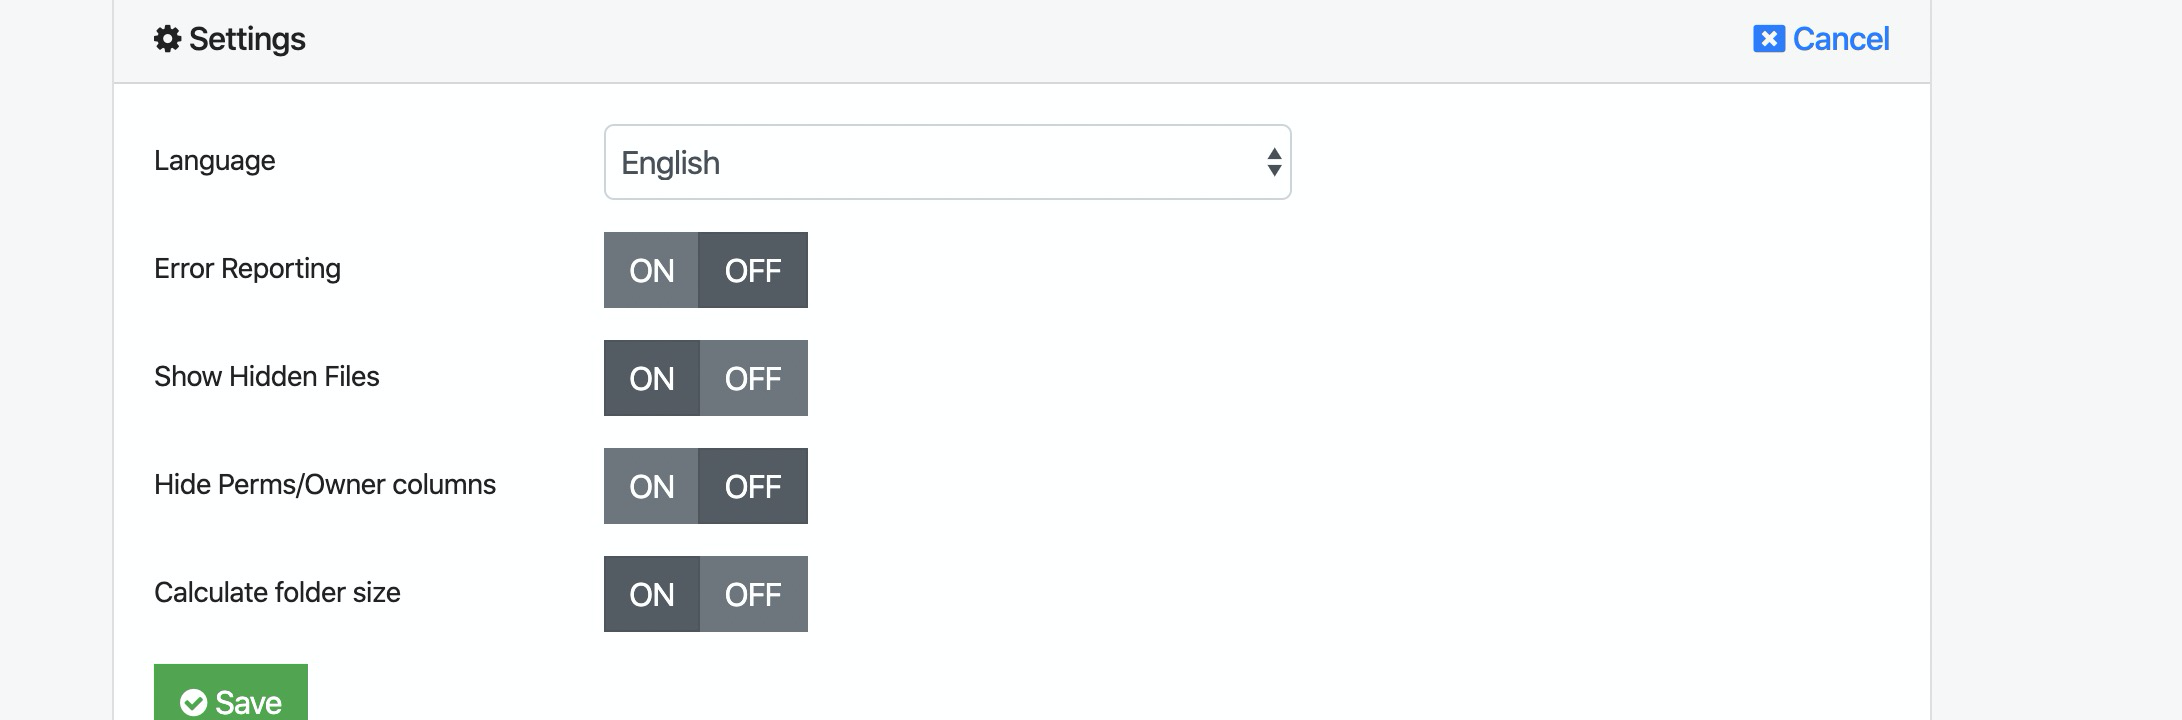Enable Hide Perms/Owner columns ON
Viewport: 2182px width, 720px height.
point(651,486)
